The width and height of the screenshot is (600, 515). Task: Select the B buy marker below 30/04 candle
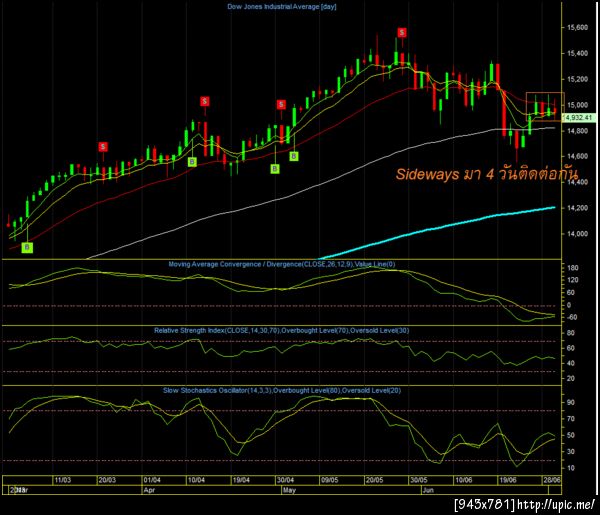[x=275, y=169]
